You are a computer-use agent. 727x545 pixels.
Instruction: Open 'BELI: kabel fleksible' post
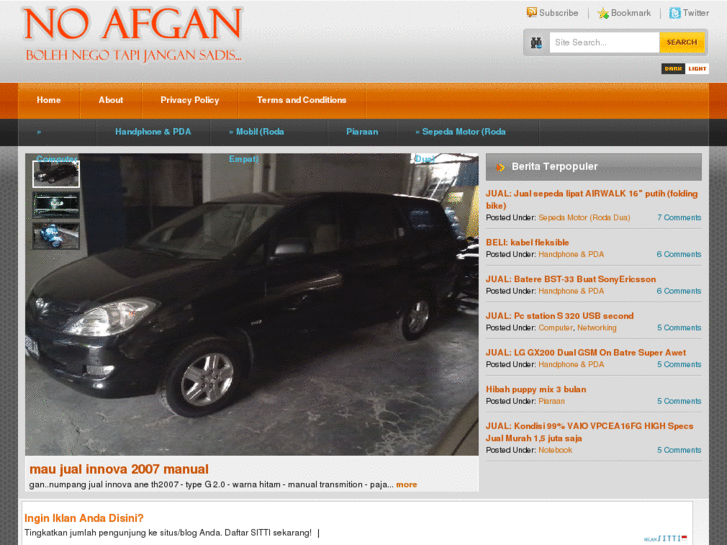click(527, 242)
